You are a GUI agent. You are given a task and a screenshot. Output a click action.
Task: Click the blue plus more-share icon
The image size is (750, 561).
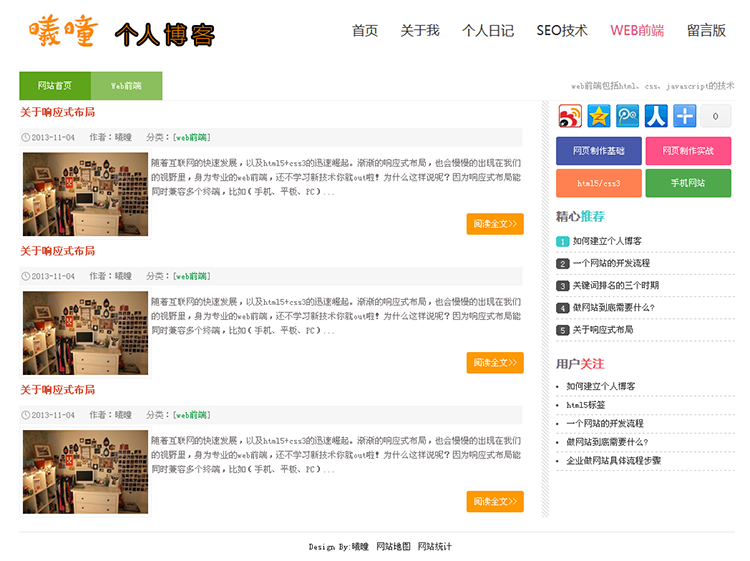pos(684,116)
